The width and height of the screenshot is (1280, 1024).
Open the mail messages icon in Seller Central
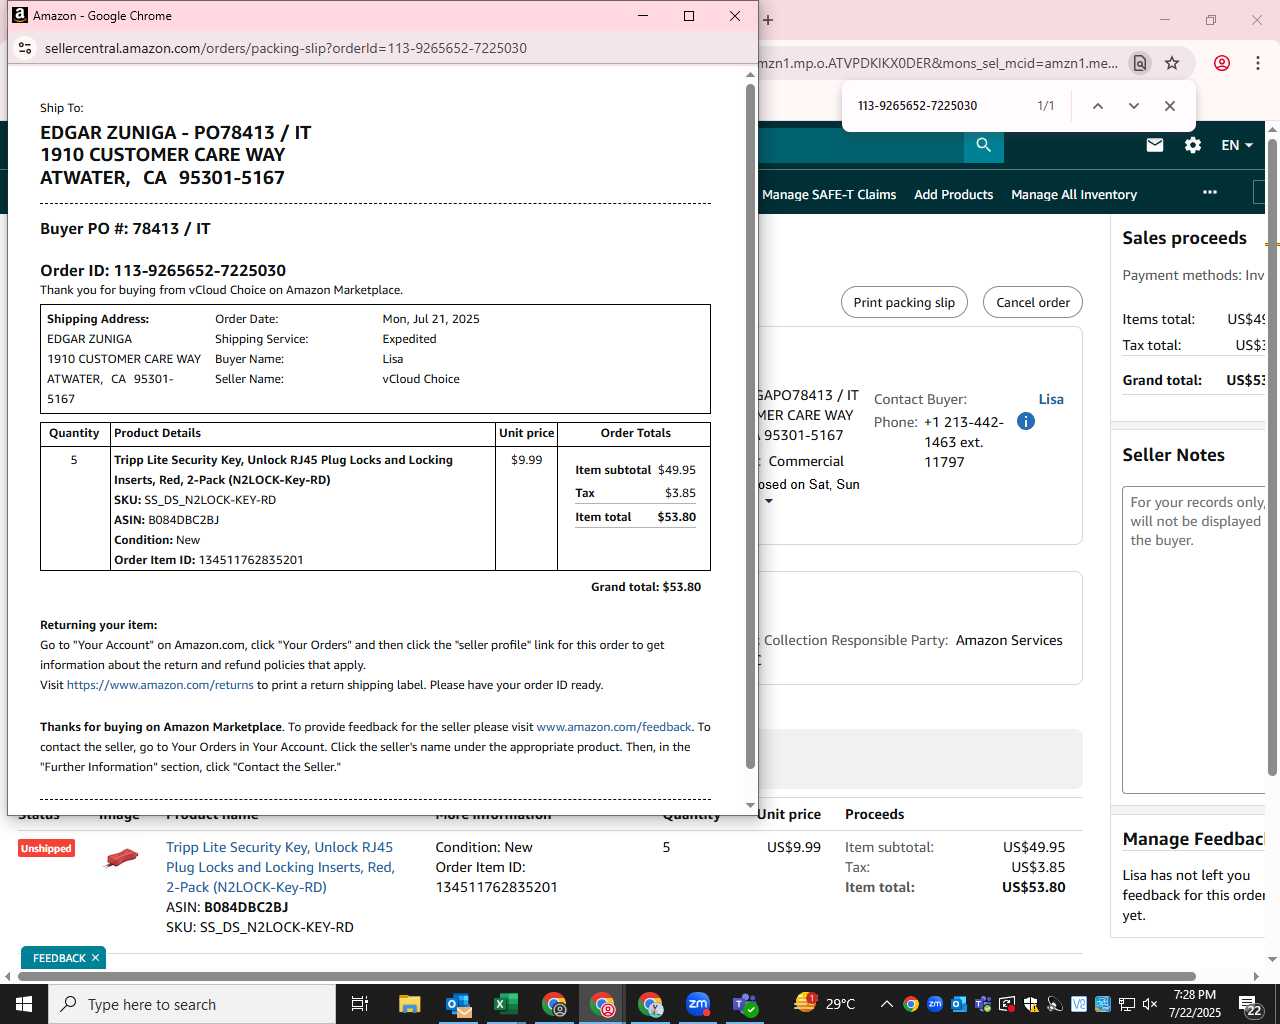coord(1155,145)
